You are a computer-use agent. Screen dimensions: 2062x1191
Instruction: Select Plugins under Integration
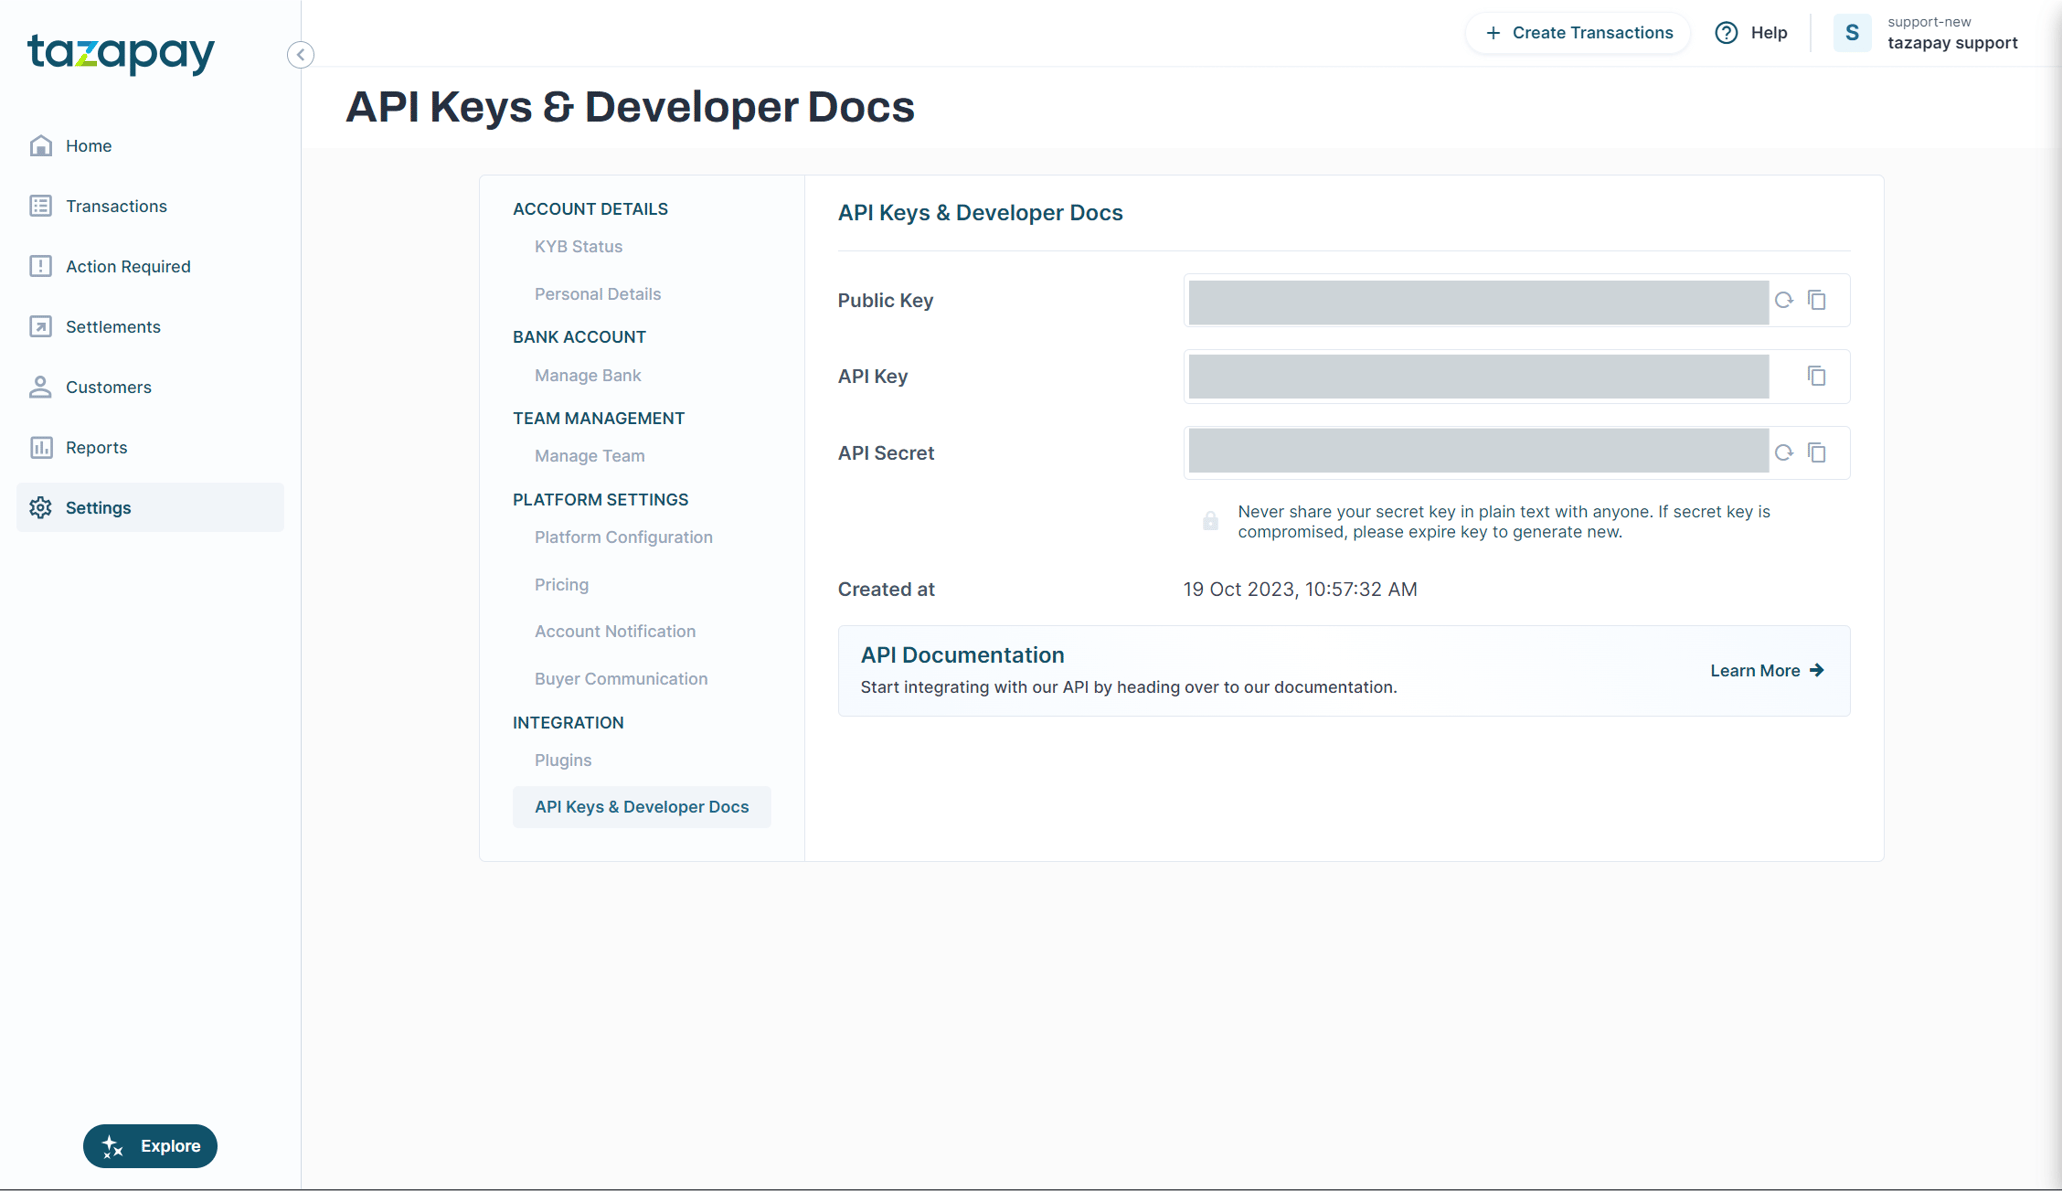pos(562,760)
